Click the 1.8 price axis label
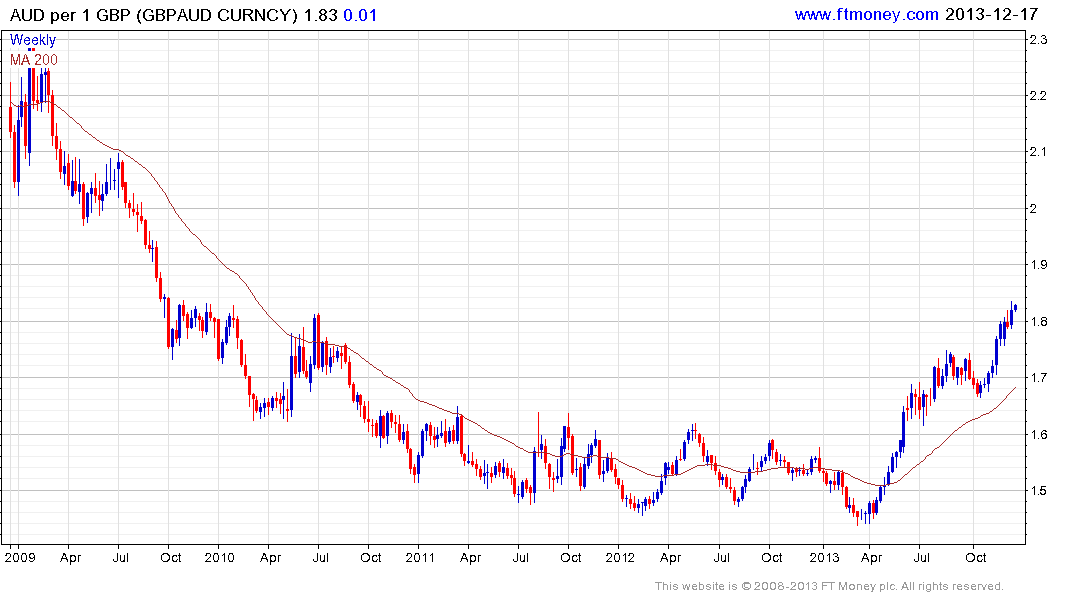Image resolution: width=1075 pixels, height=600 pixels. pyautogui.click(x=1038, y=322)
